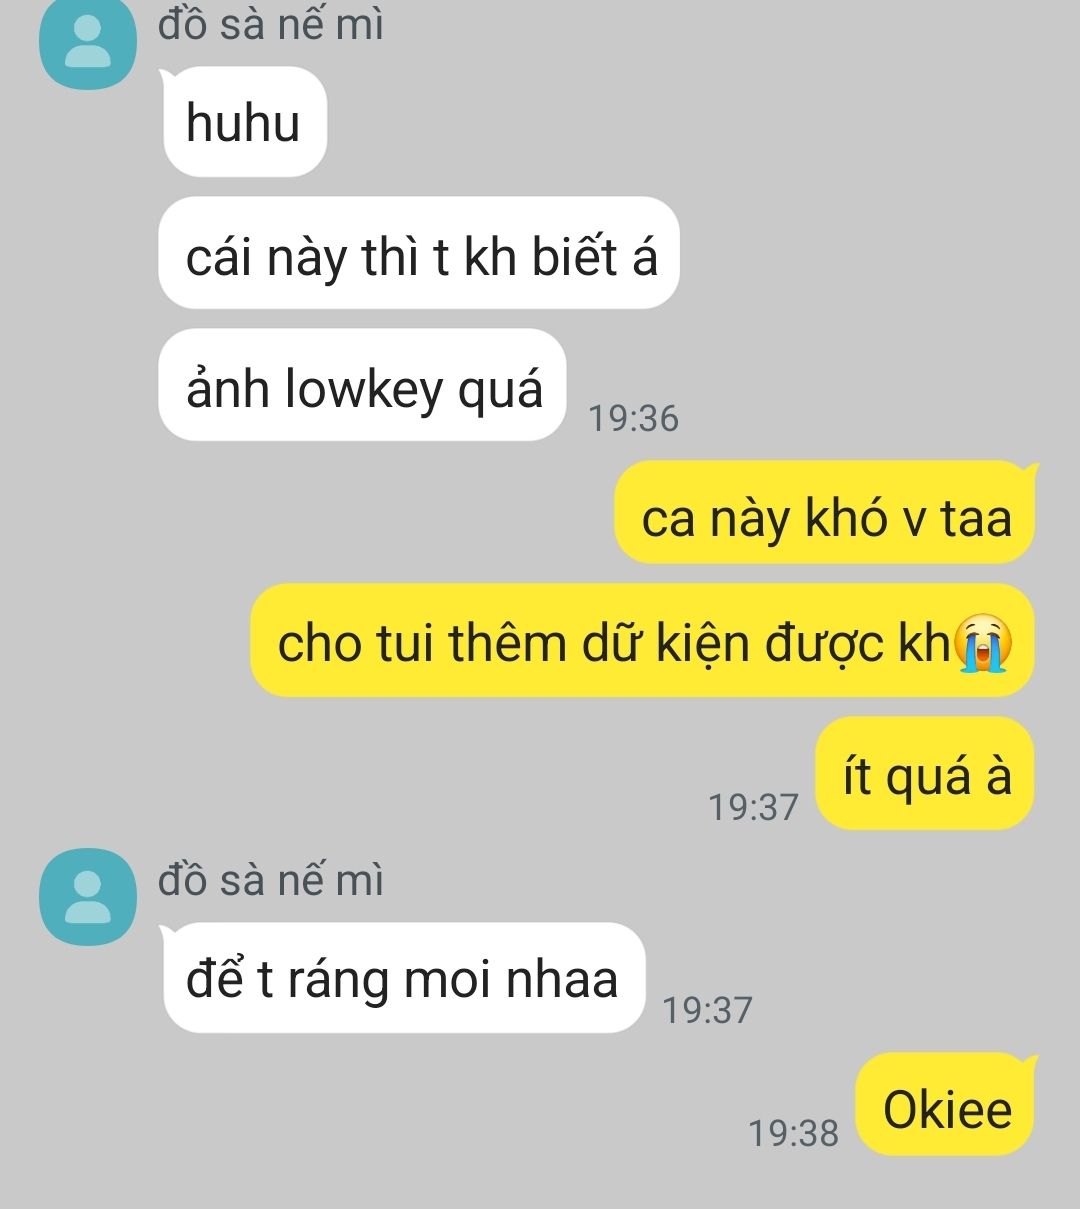This screenshot has width=1080, height=1209.
Task: Select the 'ca này khó v taa' bubble
Action: click(826, 513)
